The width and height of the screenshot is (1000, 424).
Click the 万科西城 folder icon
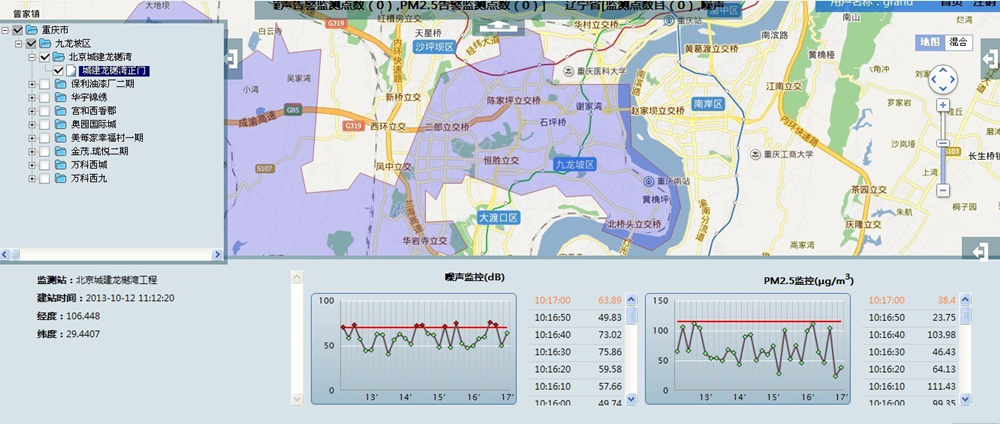[61, 164]
